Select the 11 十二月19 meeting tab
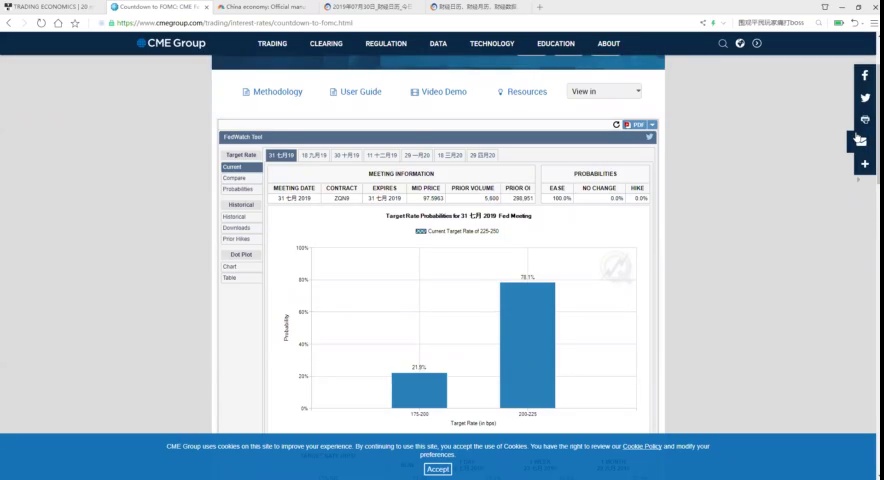This screenshot has width=884, height=480. click(x=382, y=155)
